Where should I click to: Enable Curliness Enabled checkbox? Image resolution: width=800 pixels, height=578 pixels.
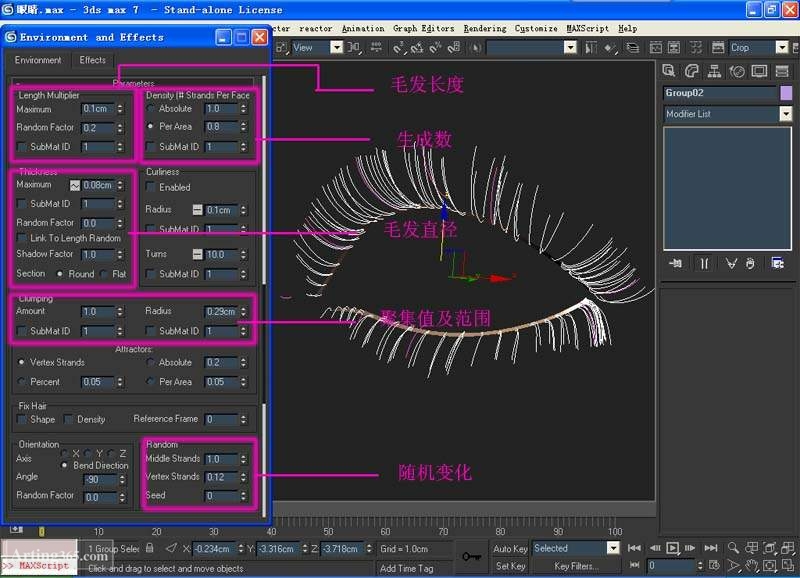pos(151,187)
